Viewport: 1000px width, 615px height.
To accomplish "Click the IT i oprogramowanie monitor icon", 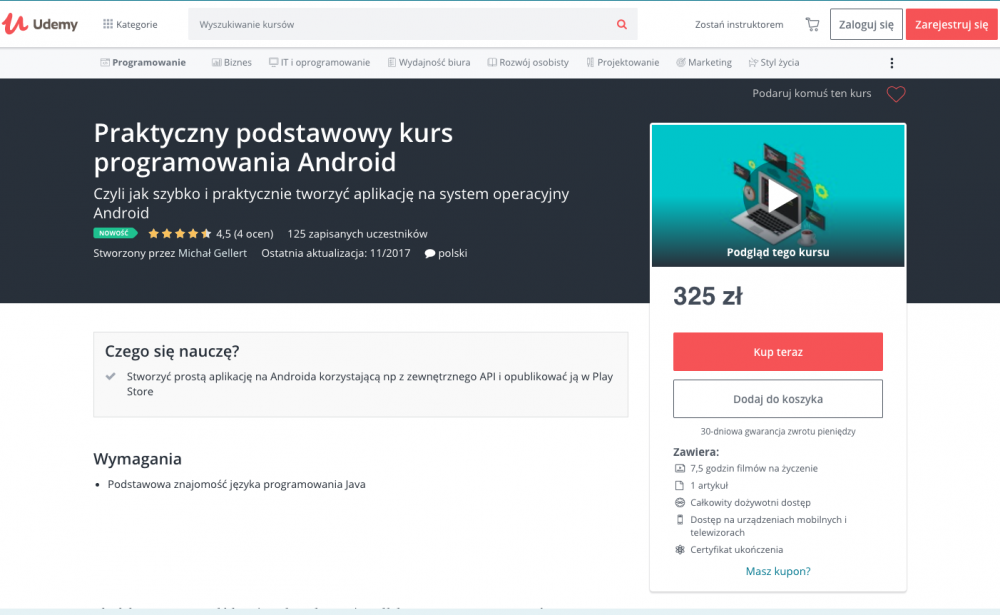I will point(274,63).
